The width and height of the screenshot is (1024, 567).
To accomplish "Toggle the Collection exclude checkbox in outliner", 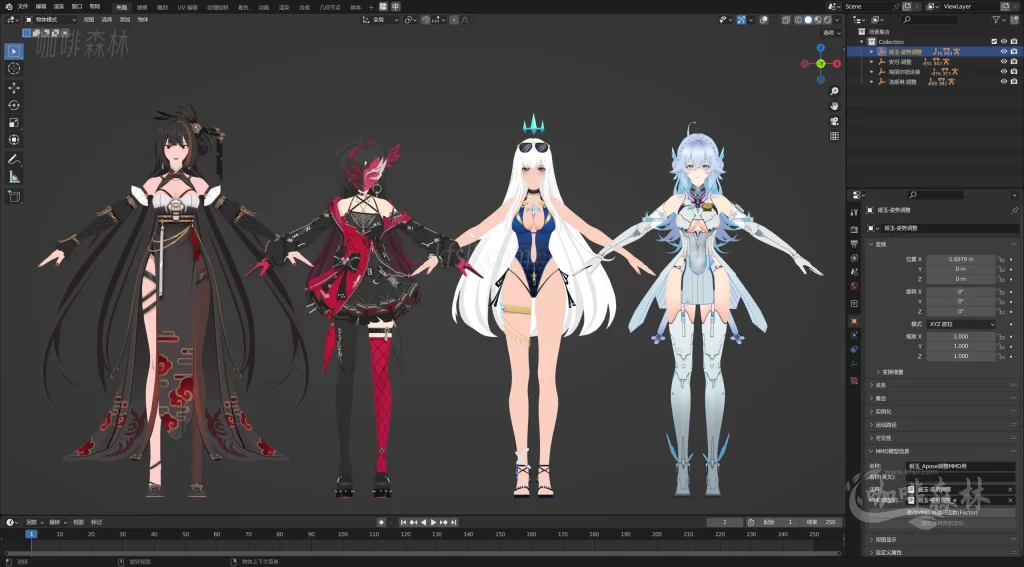I will 995,42.
